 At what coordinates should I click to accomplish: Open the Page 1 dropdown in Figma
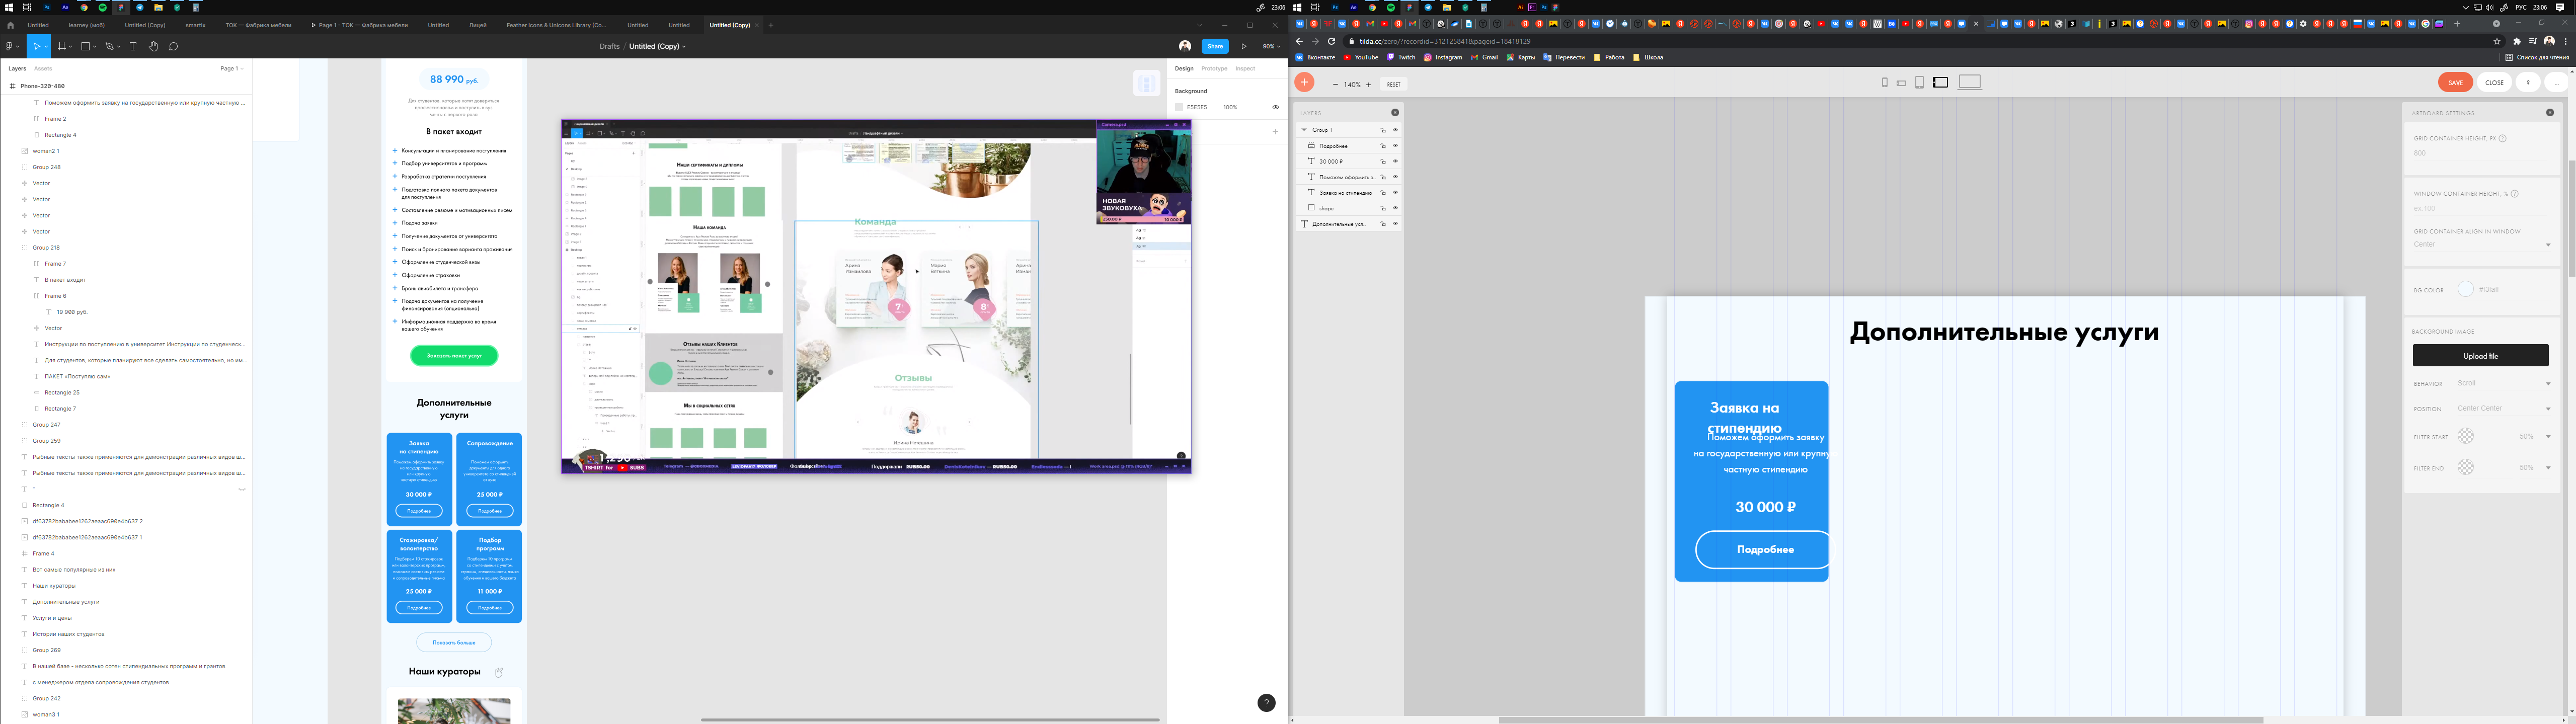click(x=231, y=69)
